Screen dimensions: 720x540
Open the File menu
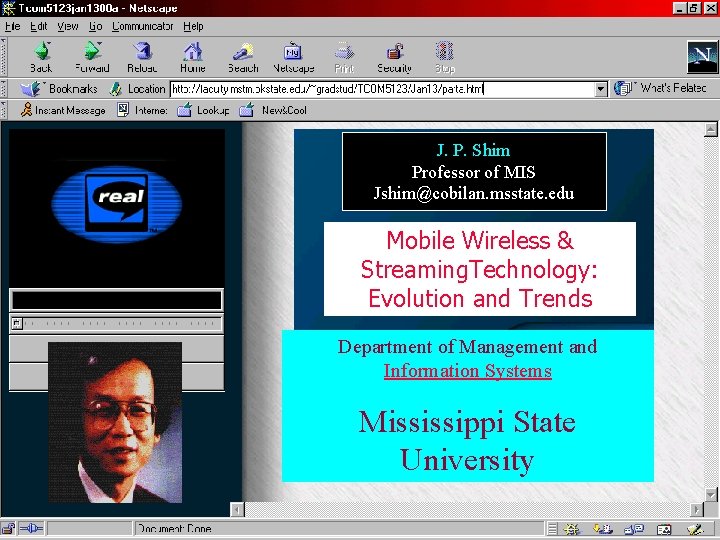12,27
